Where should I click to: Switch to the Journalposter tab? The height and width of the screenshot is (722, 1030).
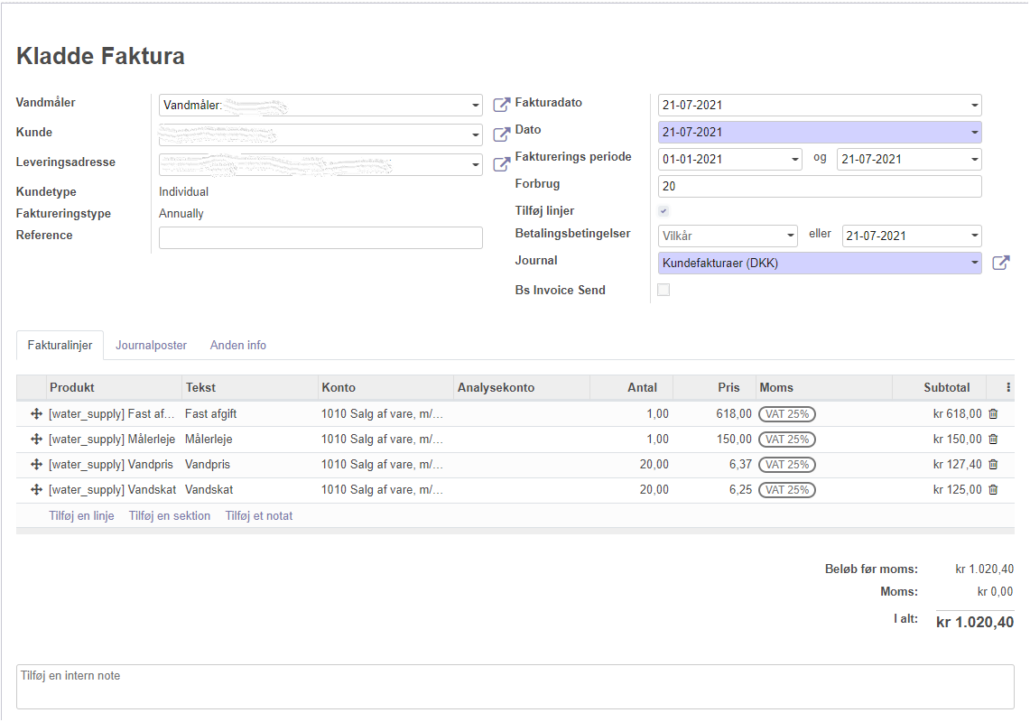pos(151,345)
